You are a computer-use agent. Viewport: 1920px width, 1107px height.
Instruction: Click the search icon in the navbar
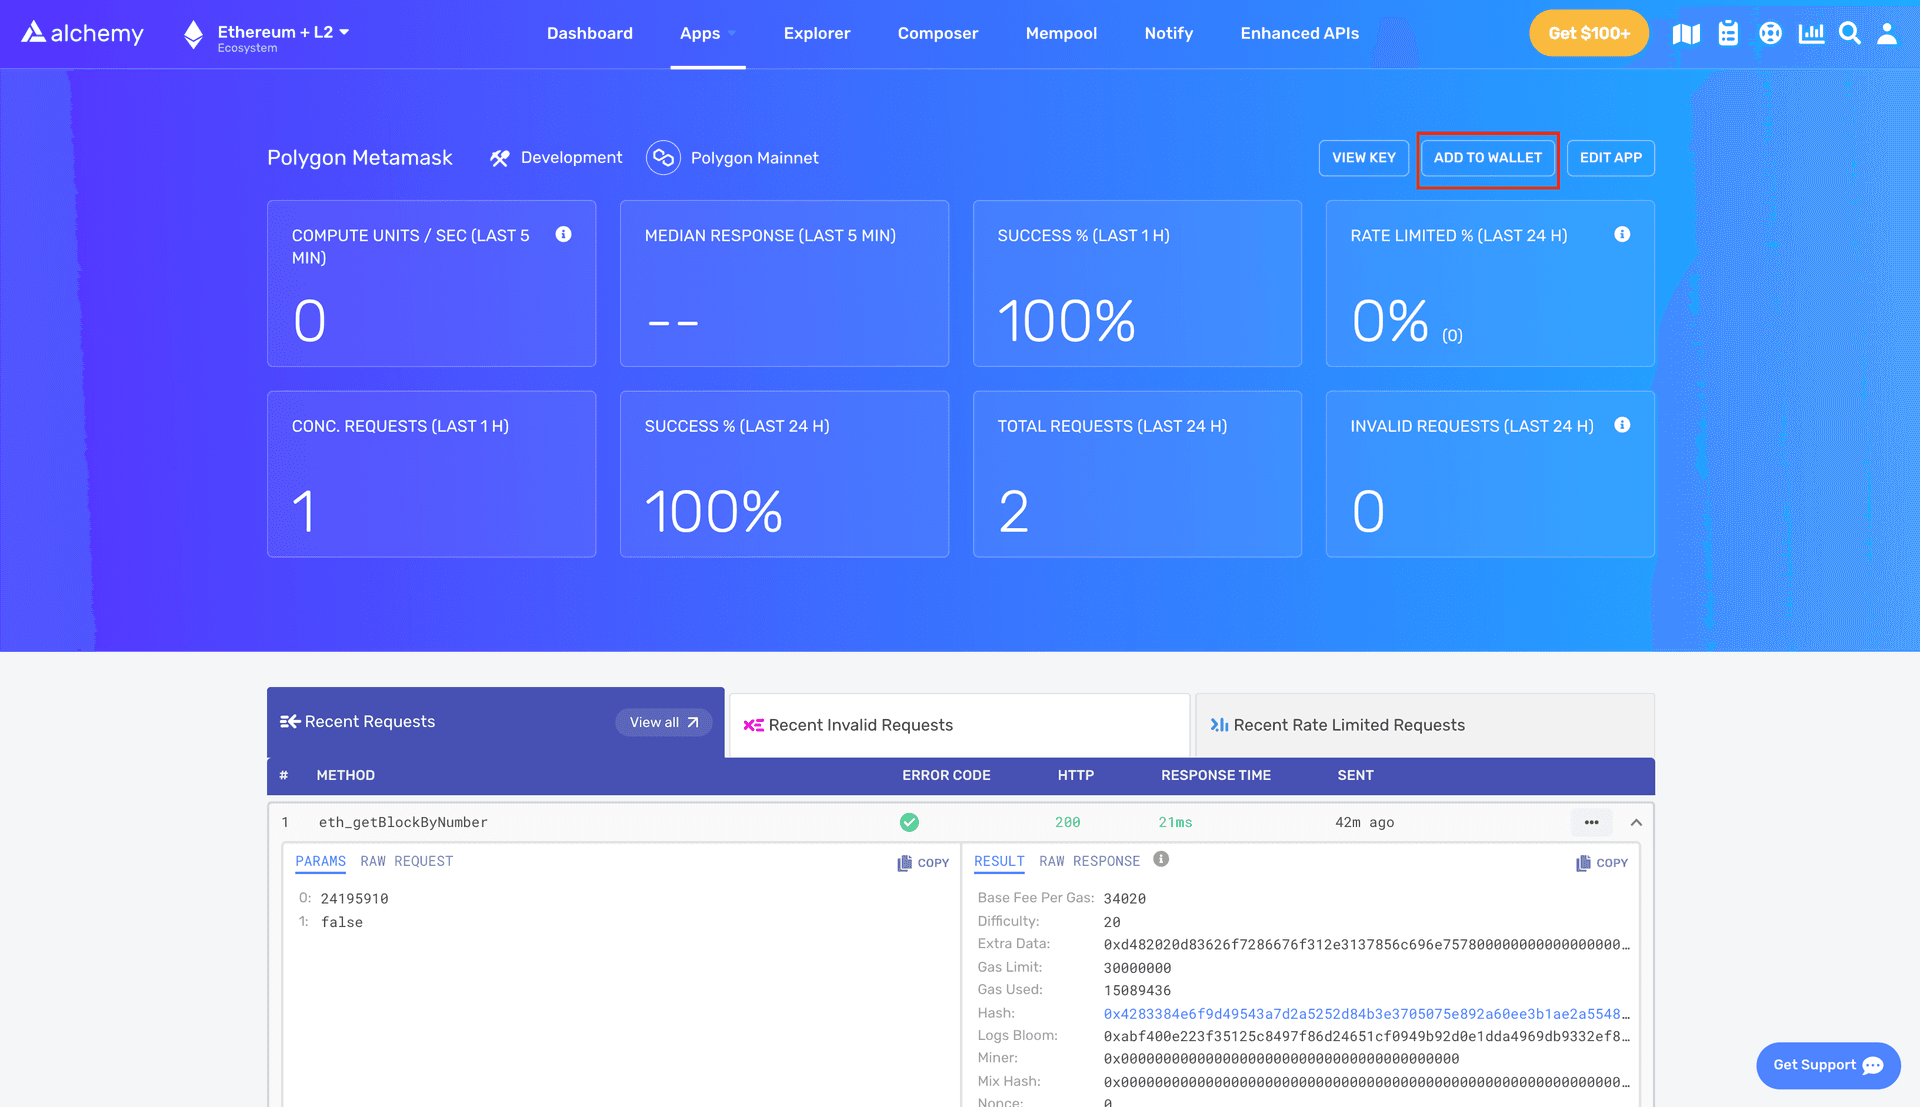pyautogui.click(x=1849, y=33)
